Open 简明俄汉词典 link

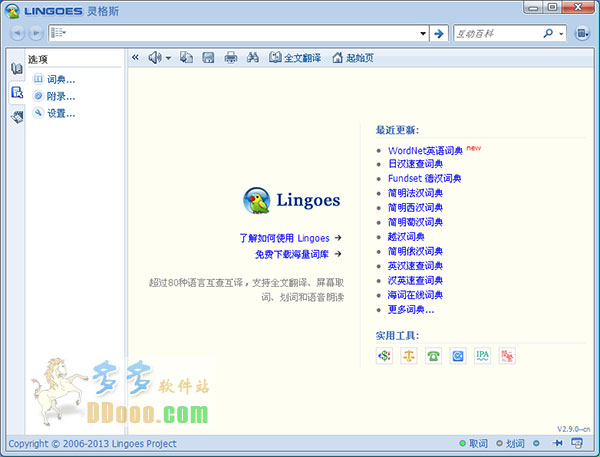[x=415, y=251]
